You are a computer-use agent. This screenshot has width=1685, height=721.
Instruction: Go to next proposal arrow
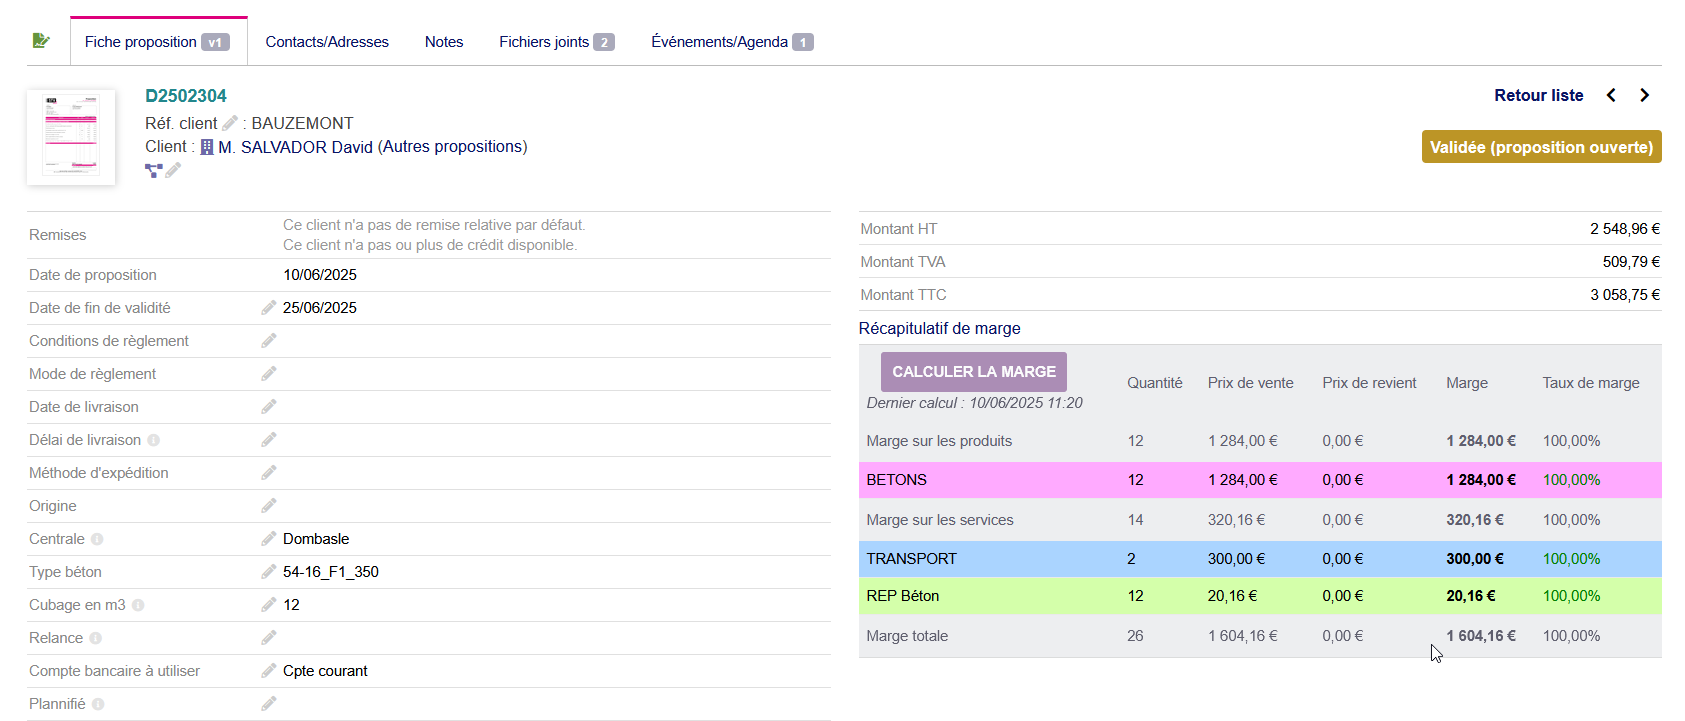[x=1644, y=95]
